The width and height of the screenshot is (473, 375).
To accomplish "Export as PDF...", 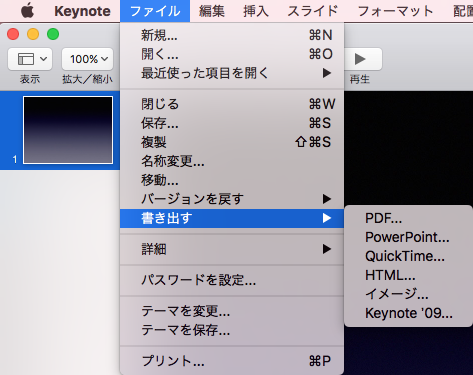I will click(408, 218).
